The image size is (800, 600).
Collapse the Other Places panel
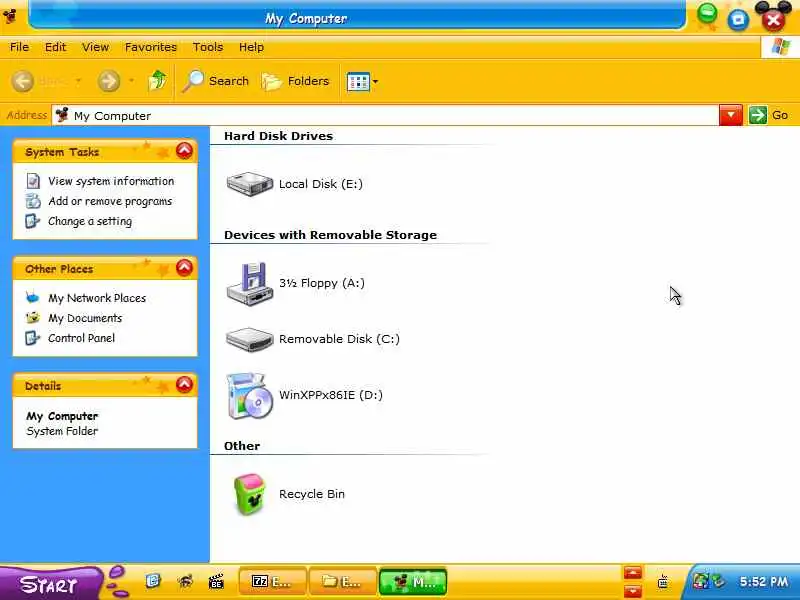184,268
